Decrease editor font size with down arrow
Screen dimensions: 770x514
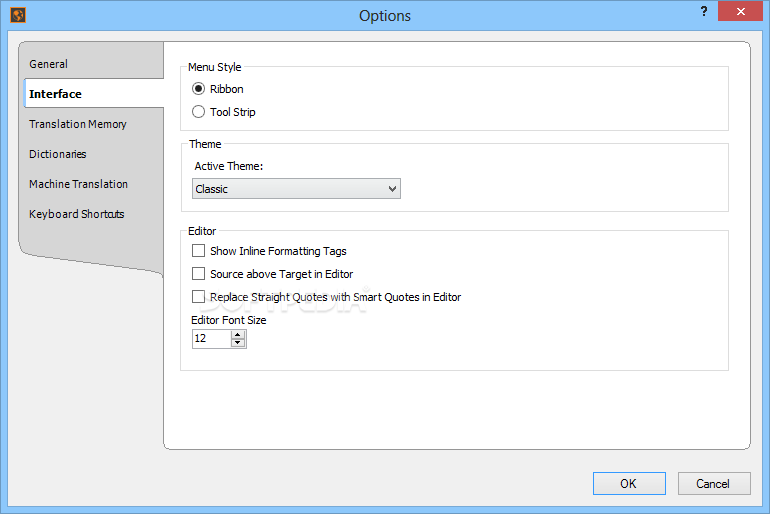238,343
